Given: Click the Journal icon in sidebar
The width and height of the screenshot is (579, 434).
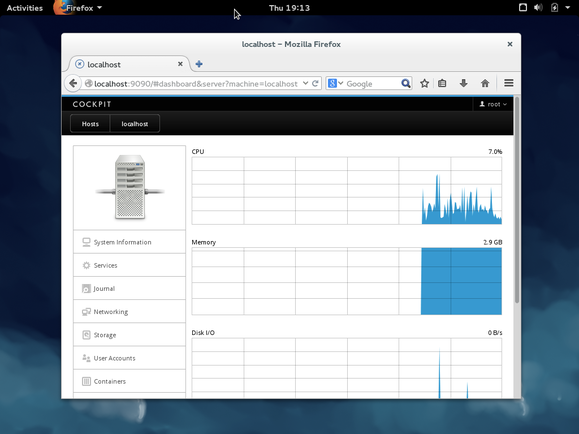Looking at the screenshot, I should pyautogui.click(x=86, y=288).
